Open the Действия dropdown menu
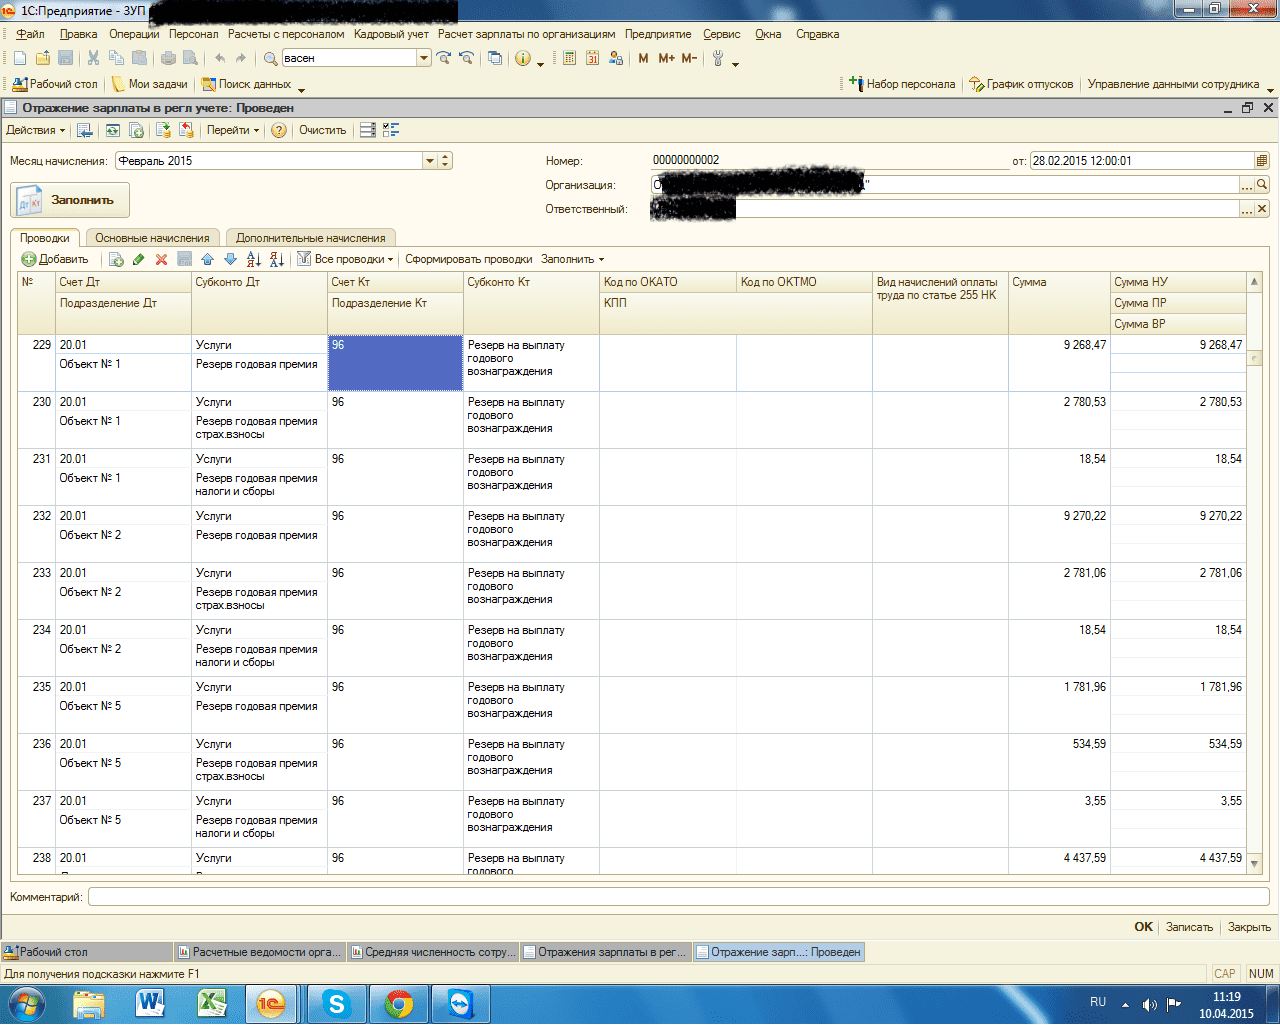Screen dimensions: 1280x1031 pos(35,131)
